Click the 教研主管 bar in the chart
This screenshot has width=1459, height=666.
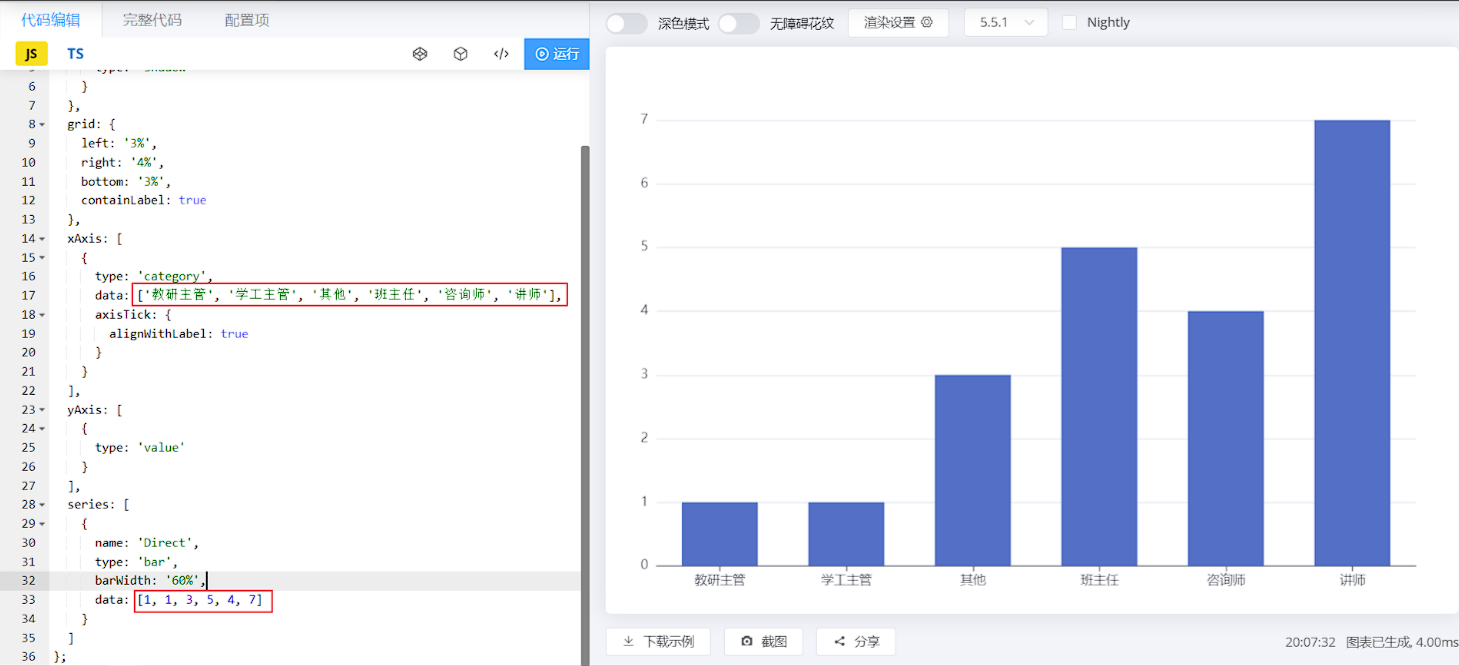(719, 533)
